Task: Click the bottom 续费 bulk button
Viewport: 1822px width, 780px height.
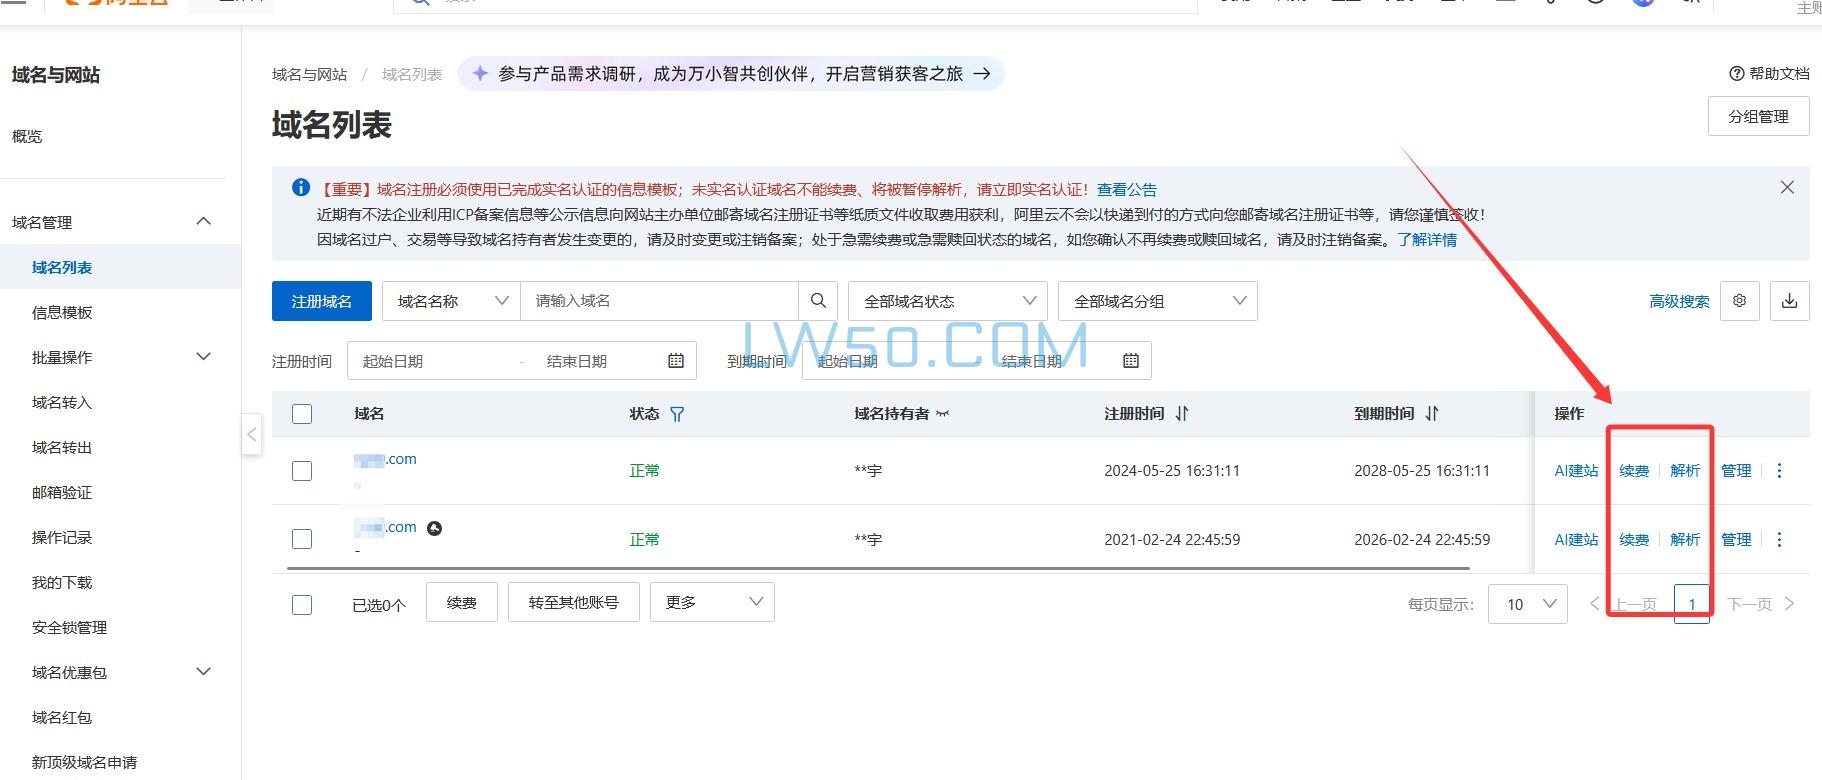Action: pyautogui.click(x=461, y=602)
